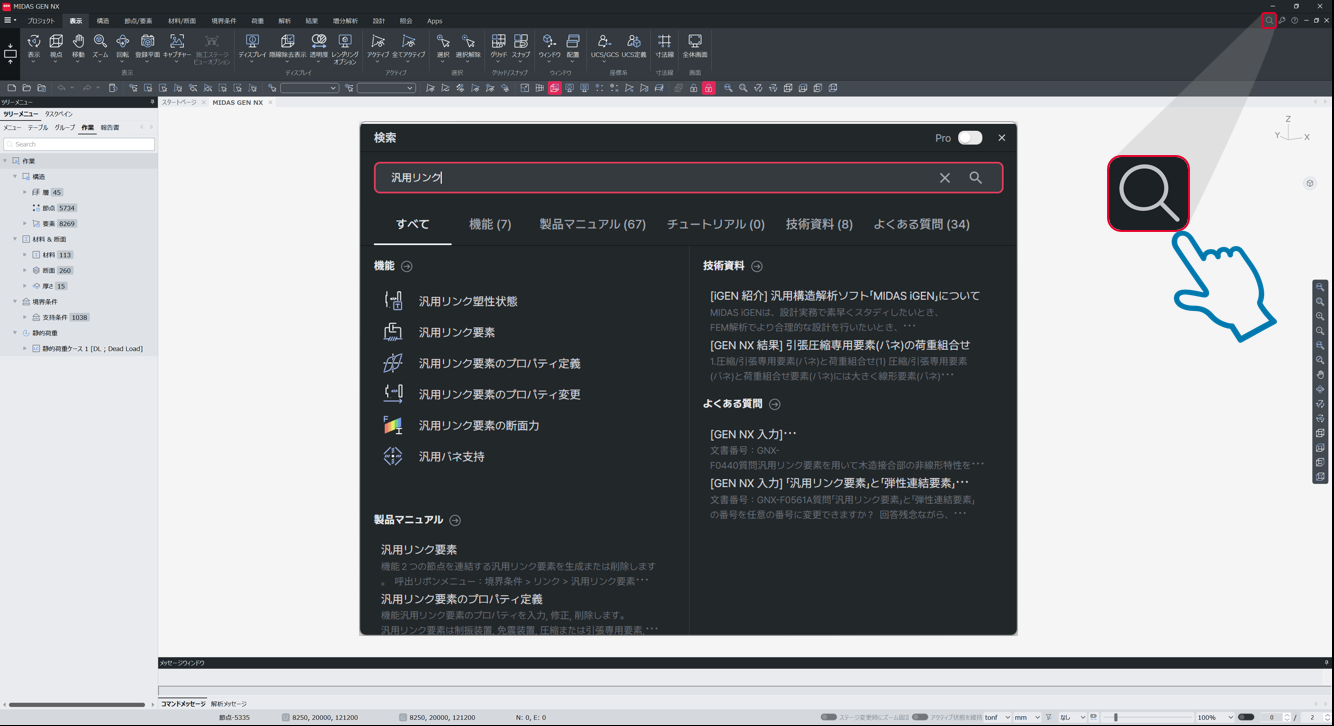The height and width of the screenshot is (726, 1334).
Task: Switch to よくある質問 (34) tab
Action: pos(921,224)
